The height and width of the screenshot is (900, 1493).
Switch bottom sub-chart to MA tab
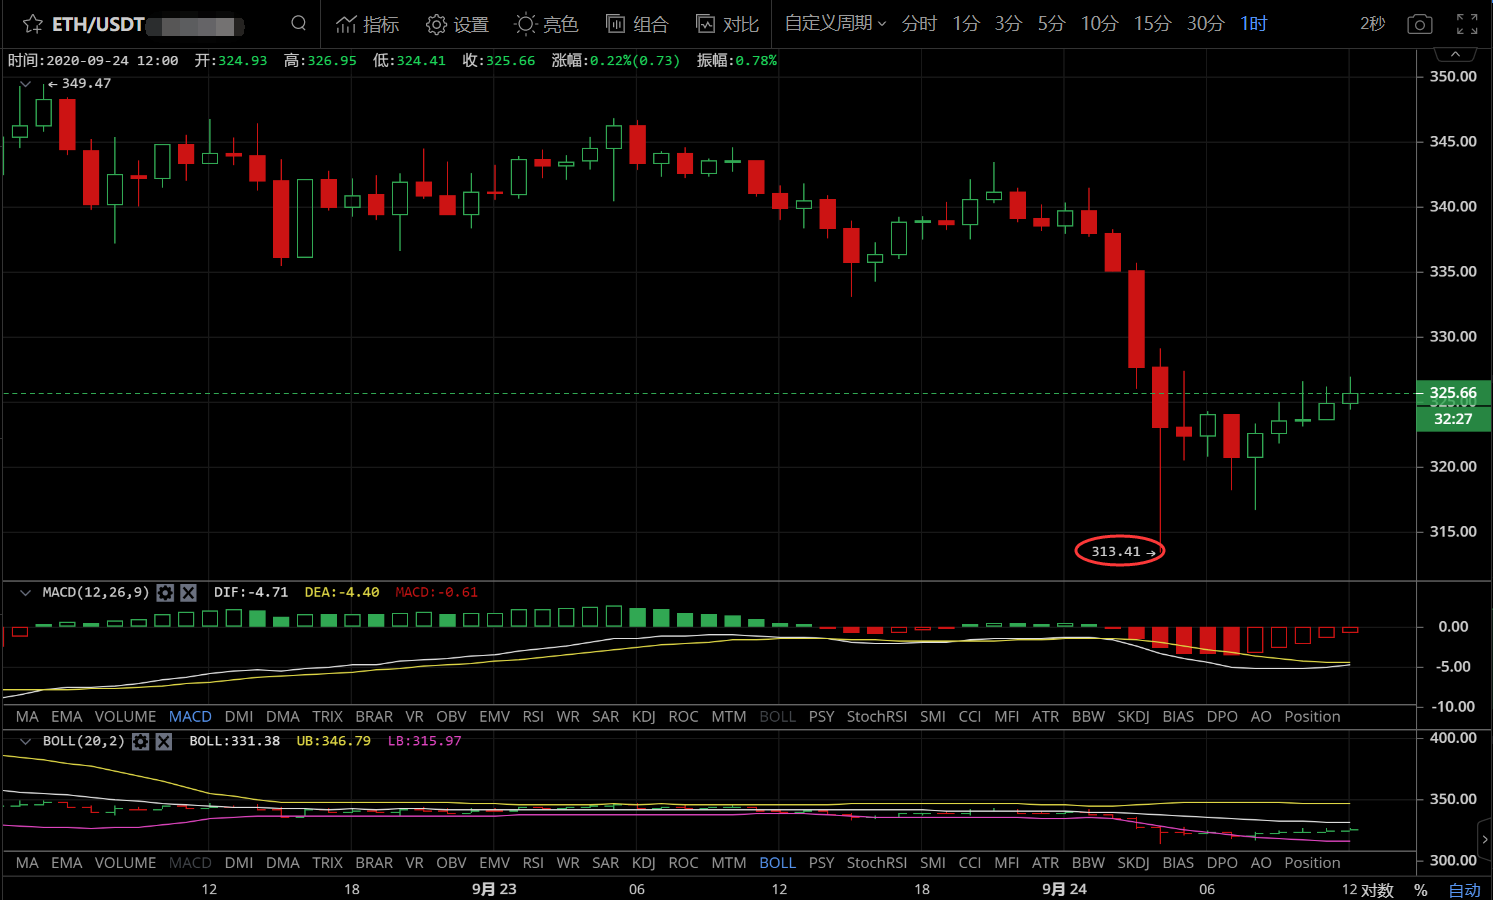27,863
